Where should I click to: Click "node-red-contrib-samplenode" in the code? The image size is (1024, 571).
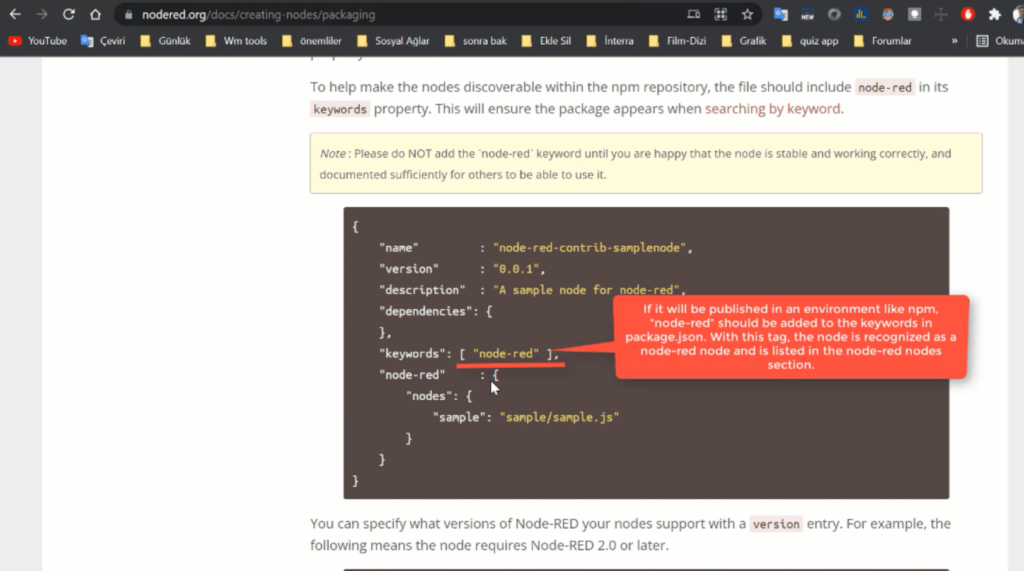[590, 248]
